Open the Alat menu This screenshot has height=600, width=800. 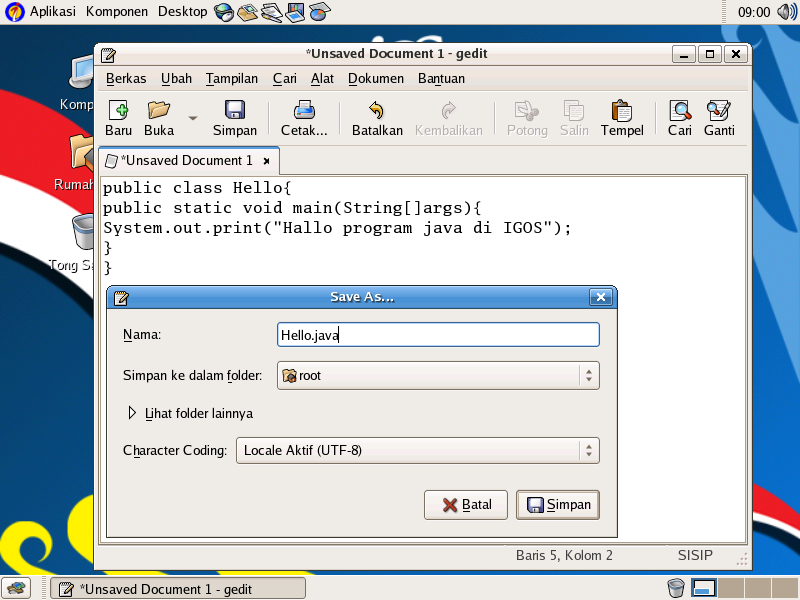(x=322, y=79)
